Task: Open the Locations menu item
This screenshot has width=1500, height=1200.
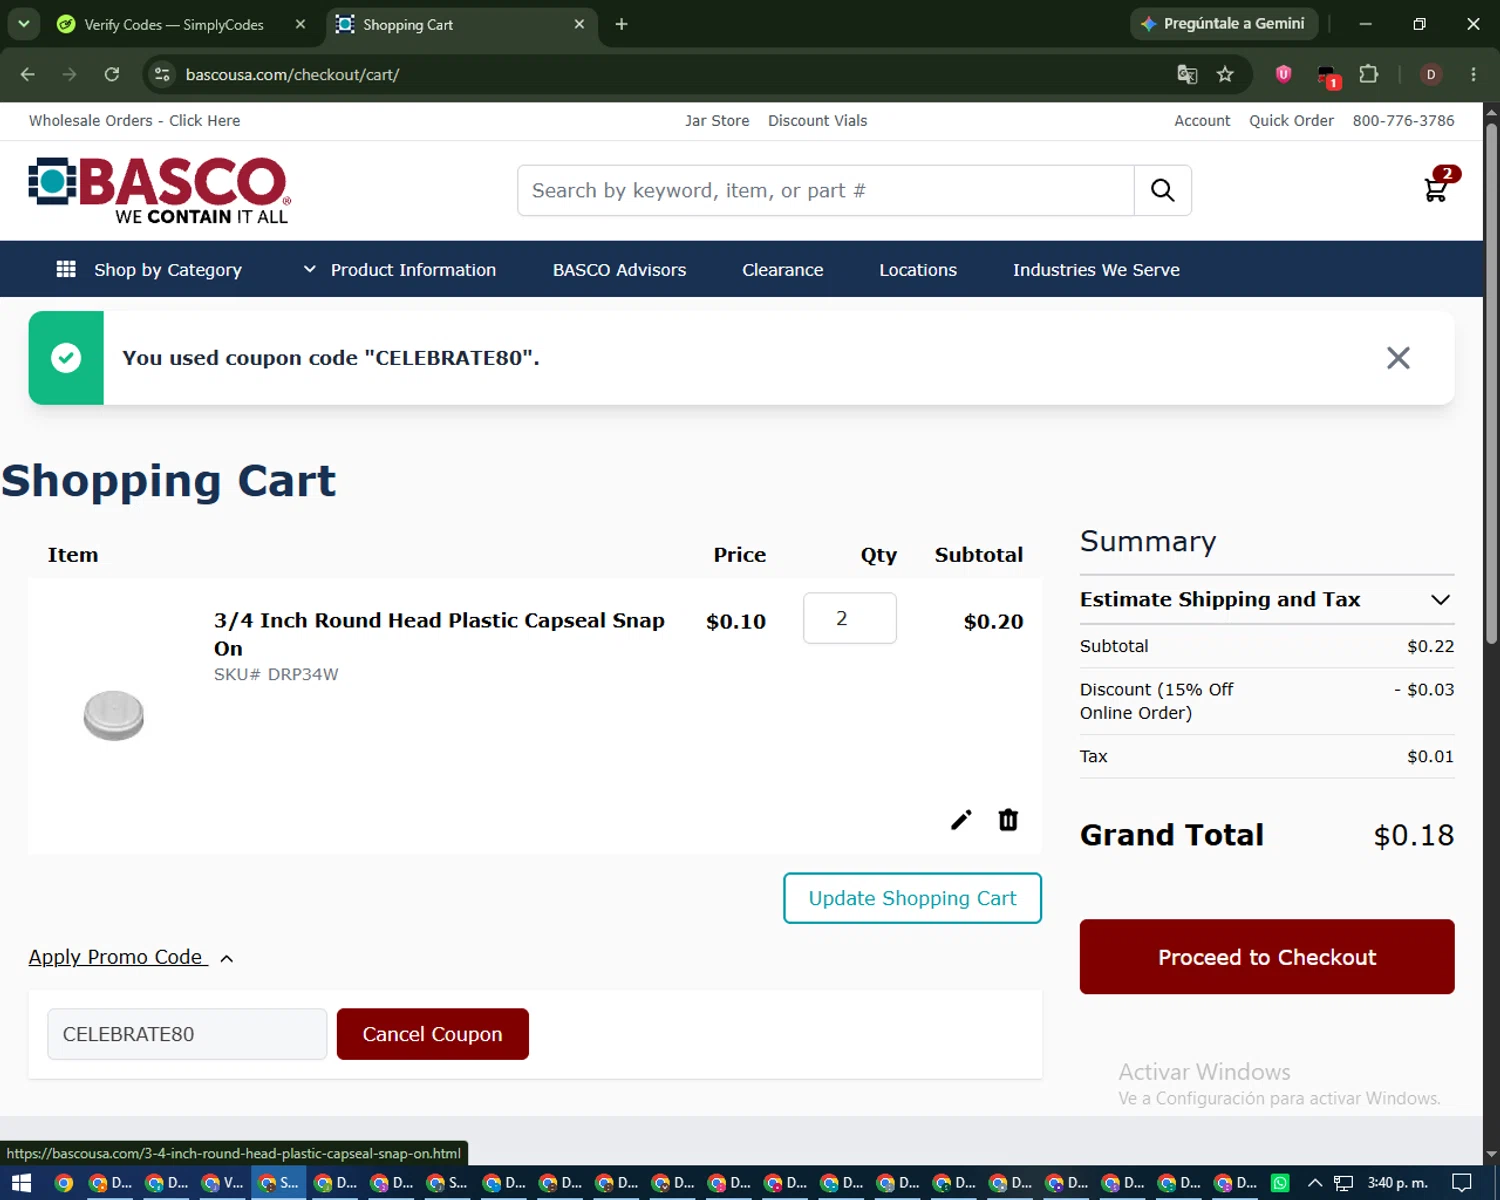Action: pos(918,270)
